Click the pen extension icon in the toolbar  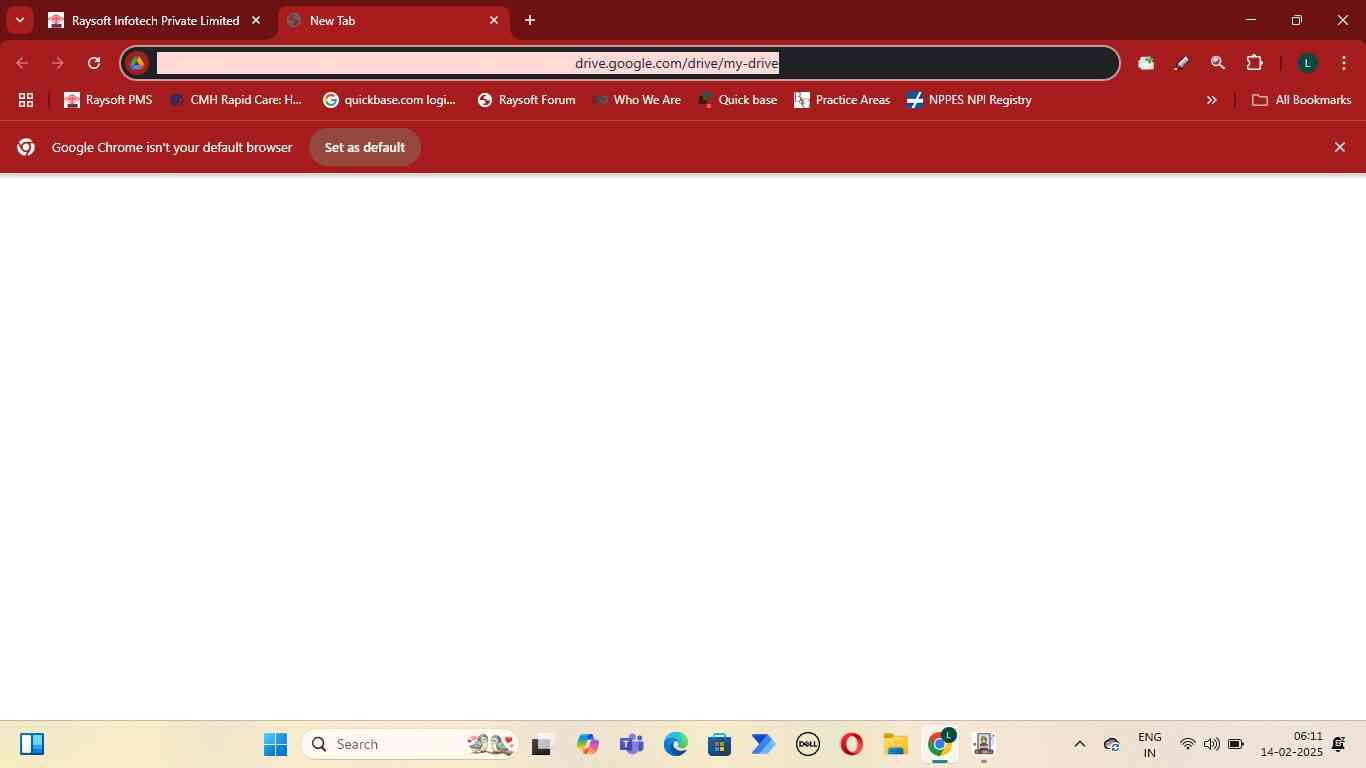click(1181, 63)
